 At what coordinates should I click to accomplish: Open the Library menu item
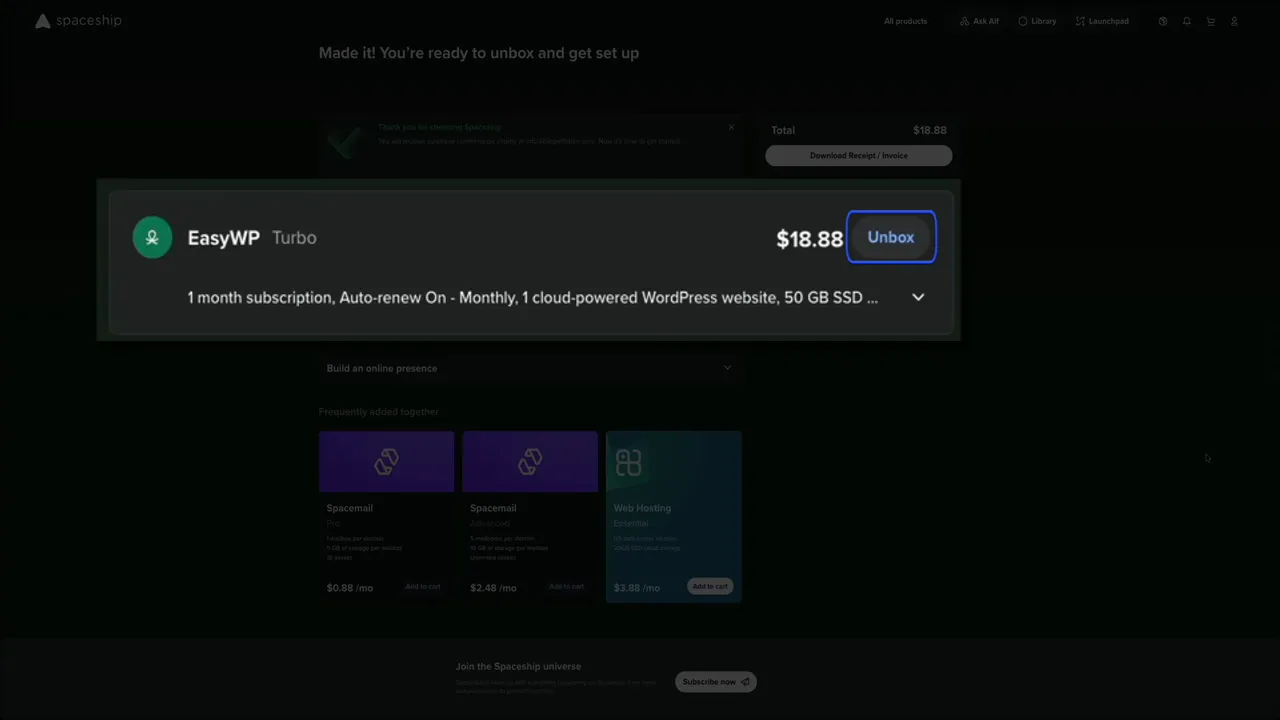pyautogui.click(x=1037, y=21)
